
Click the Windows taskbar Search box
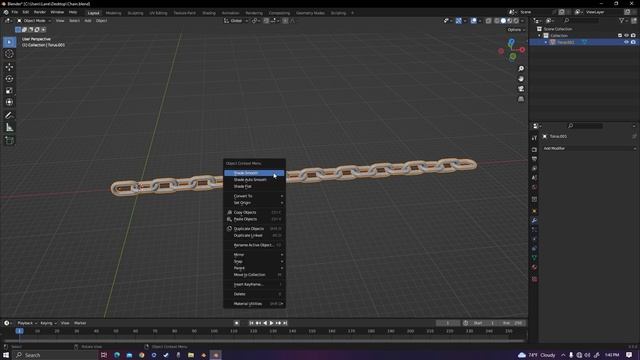56,355
